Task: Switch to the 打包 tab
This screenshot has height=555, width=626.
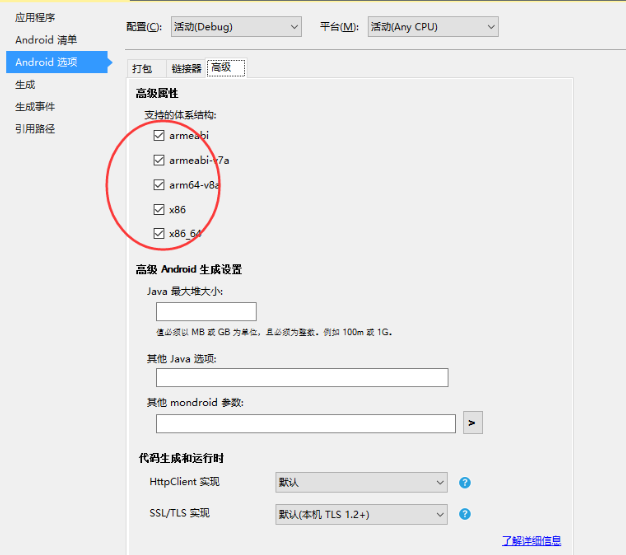Action: pos(146,68)
